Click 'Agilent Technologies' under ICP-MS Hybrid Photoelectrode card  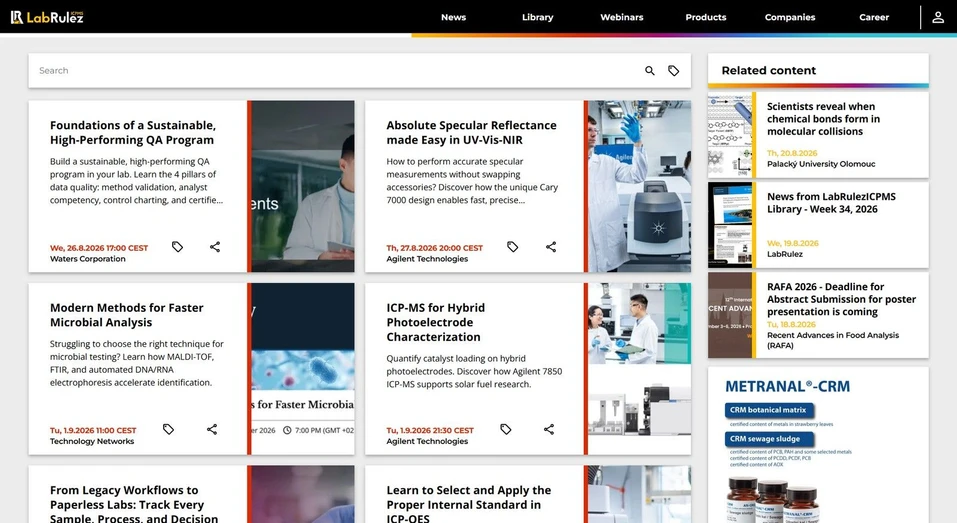tap(427, 441)
